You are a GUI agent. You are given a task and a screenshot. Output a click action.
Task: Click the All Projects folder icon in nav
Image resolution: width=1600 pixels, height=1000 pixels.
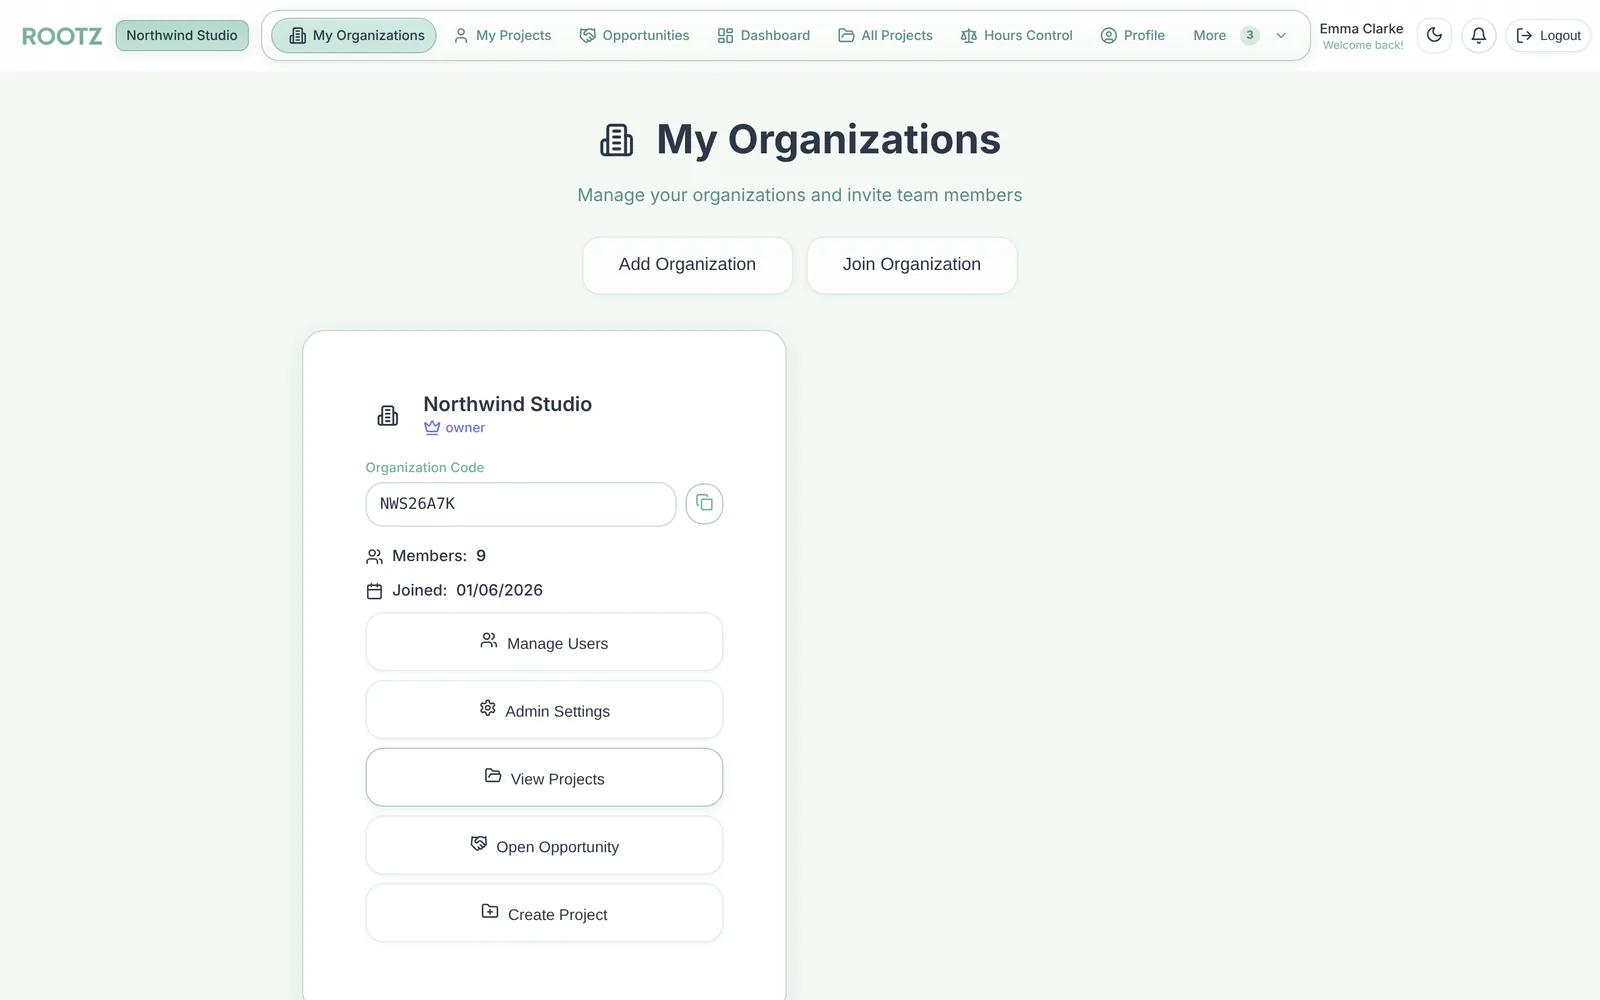pos(846,36)
